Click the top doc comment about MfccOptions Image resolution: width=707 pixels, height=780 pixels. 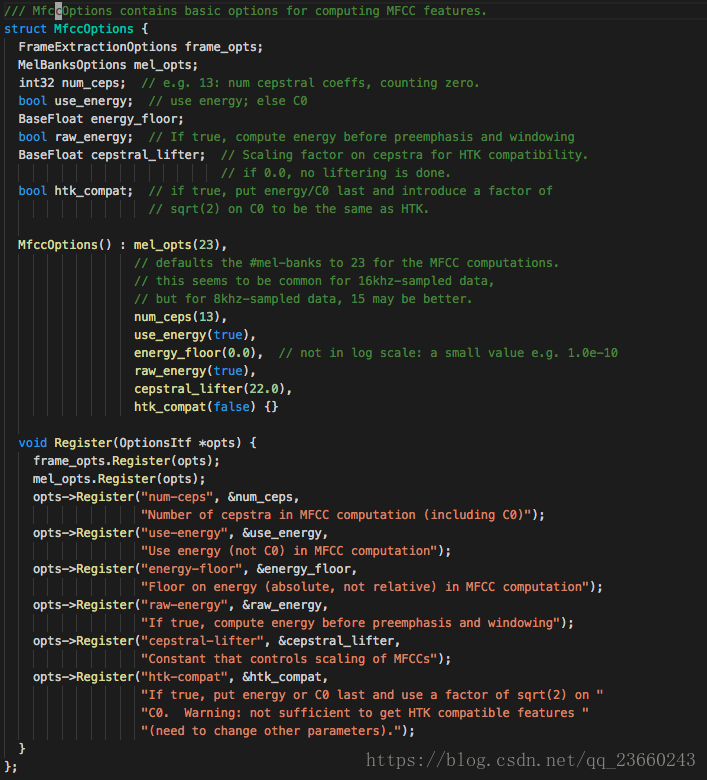coord(245,10)
